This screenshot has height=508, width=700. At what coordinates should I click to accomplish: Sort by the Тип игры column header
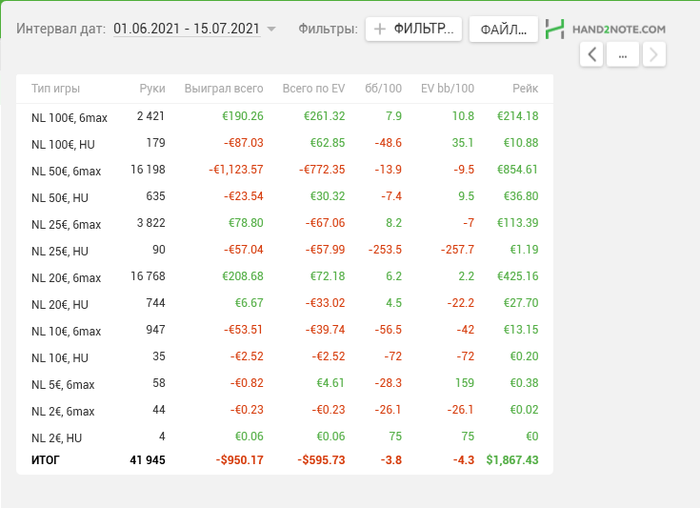(x=56, y=89)
